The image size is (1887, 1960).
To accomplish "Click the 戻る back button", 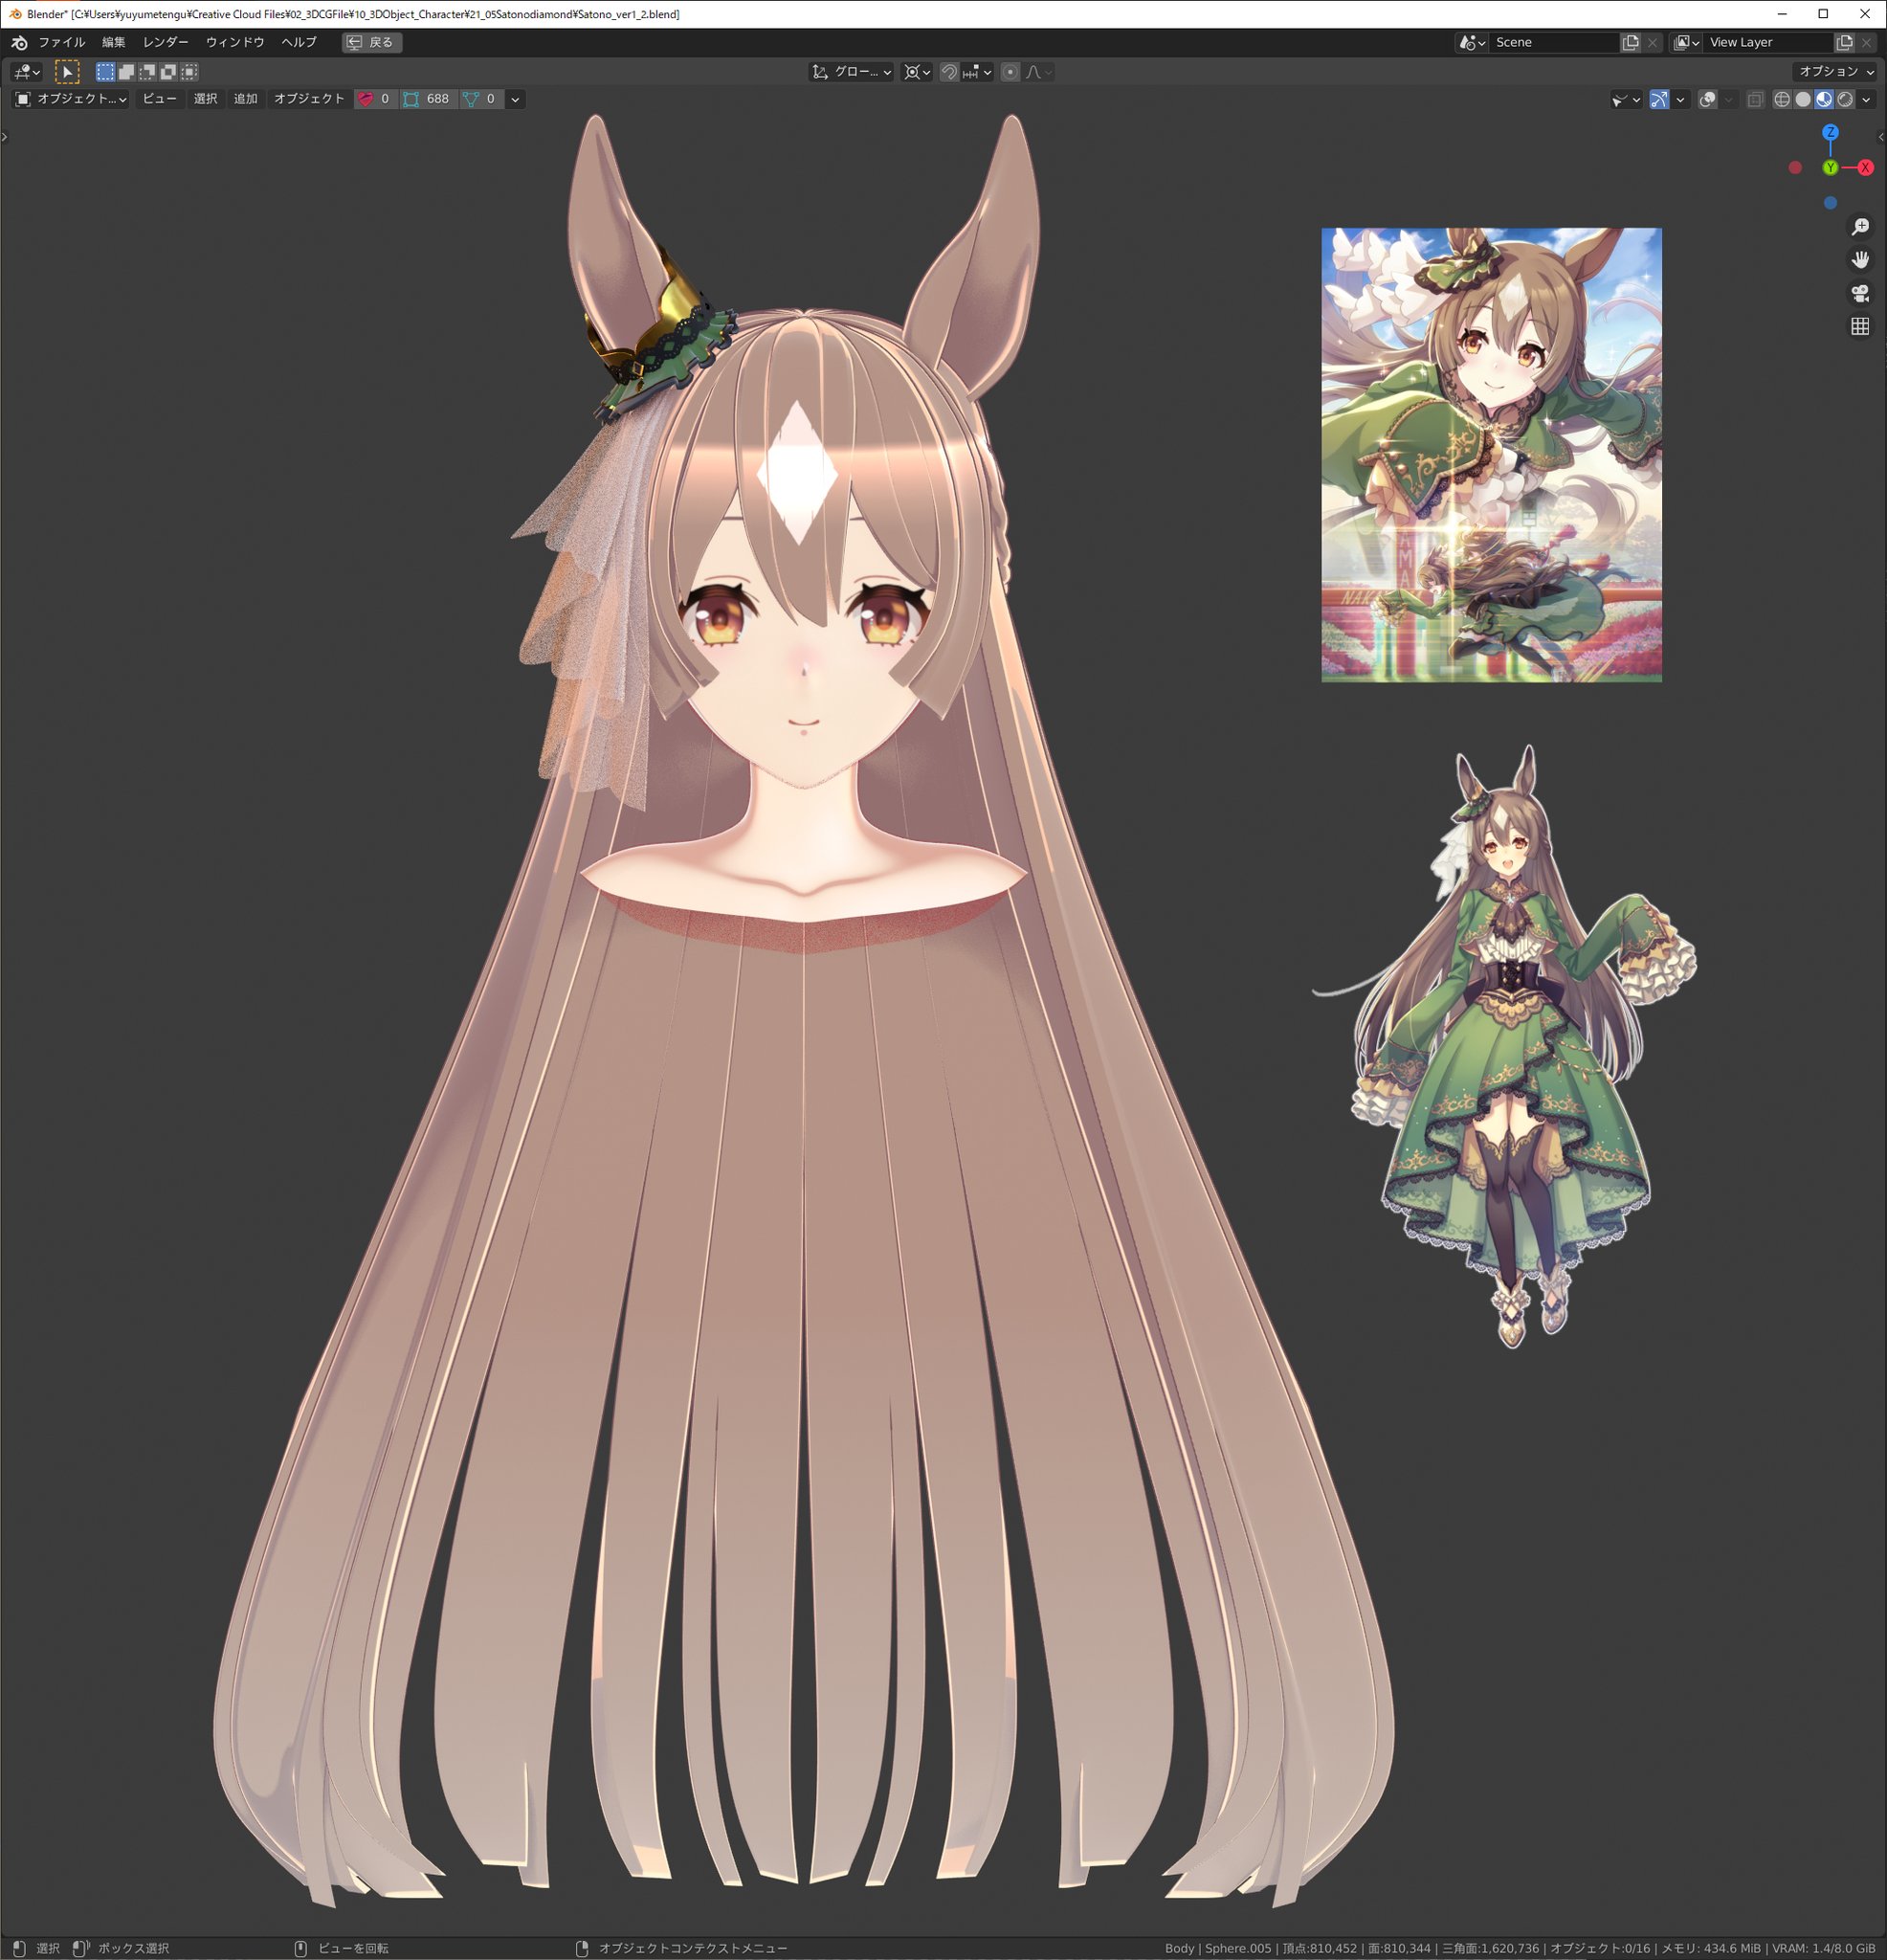I will click(372, 42).
